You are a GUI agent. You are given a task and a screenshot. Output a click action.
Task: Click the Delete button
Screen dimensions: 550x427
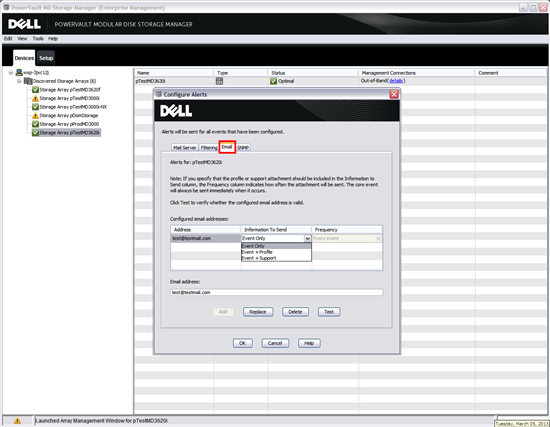pyautogui.click(x=295, y=312)
